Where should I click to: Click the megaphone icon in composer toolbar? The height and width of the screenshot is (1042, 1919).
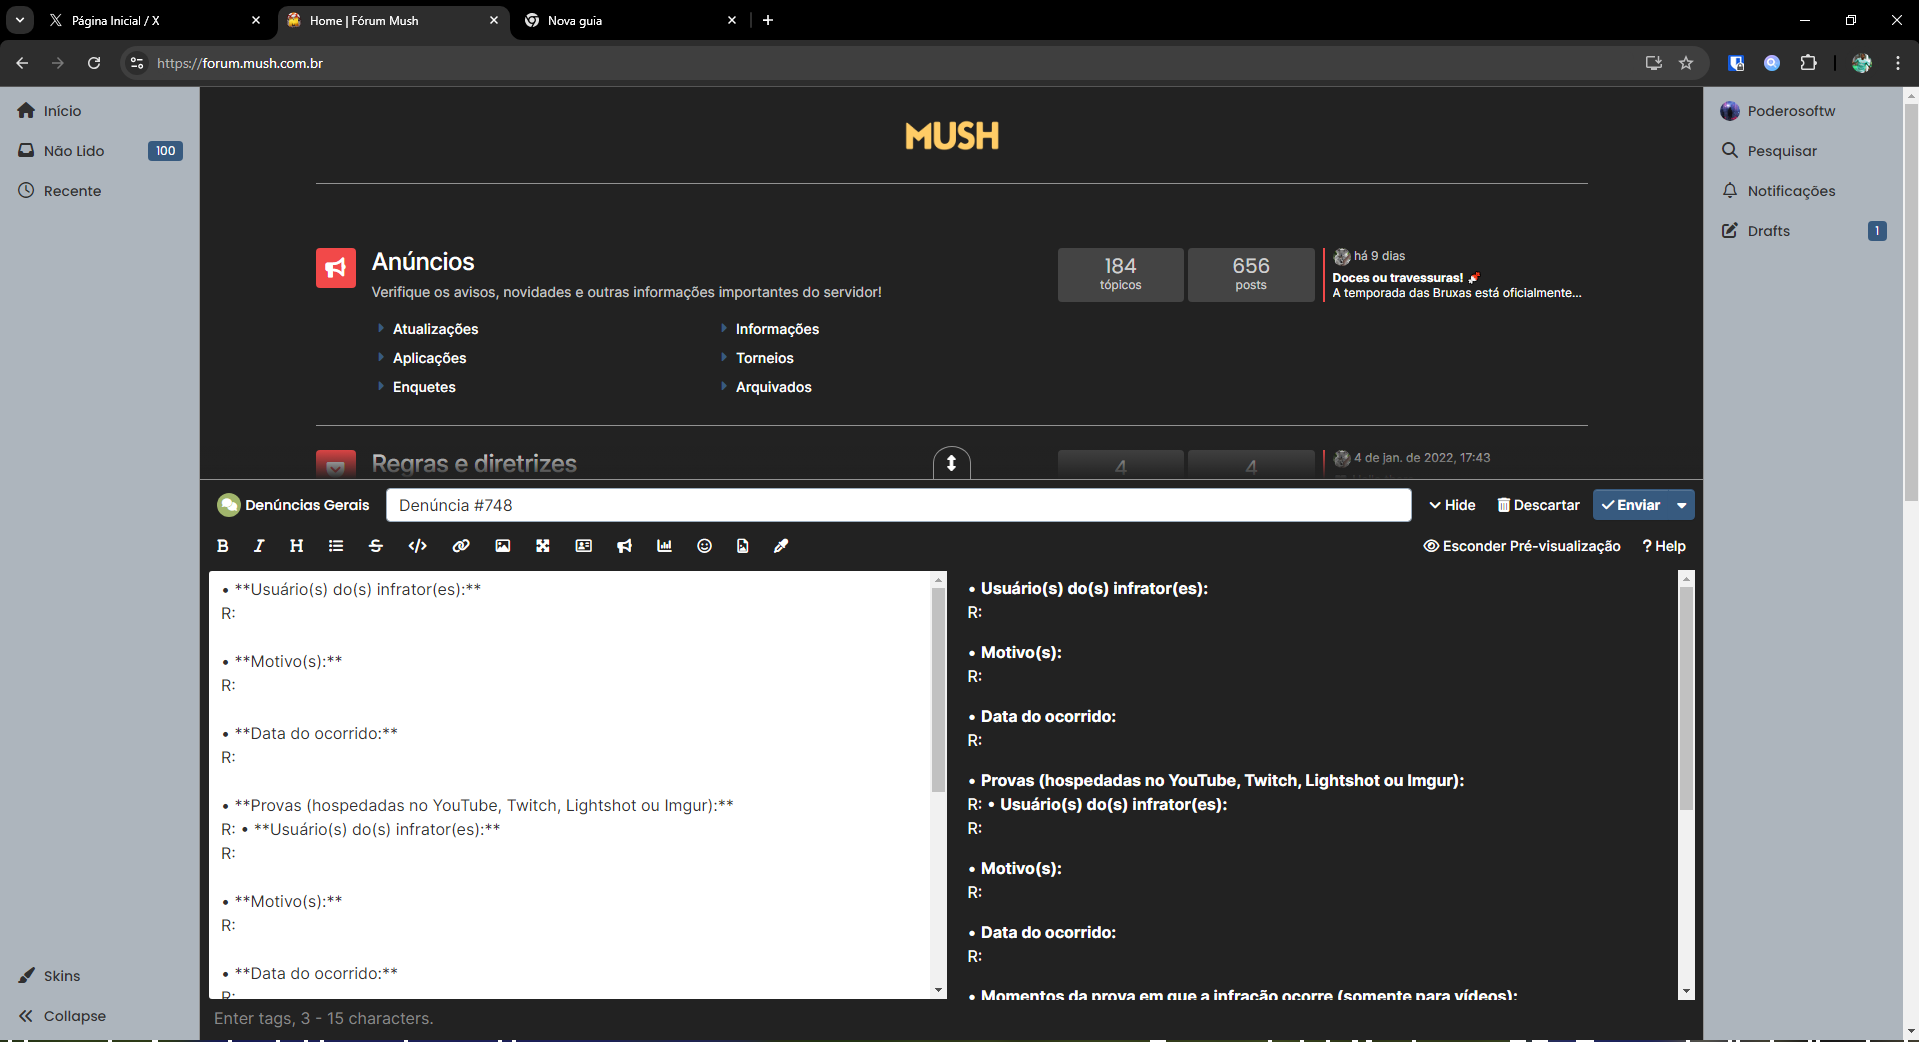[625, 546]
